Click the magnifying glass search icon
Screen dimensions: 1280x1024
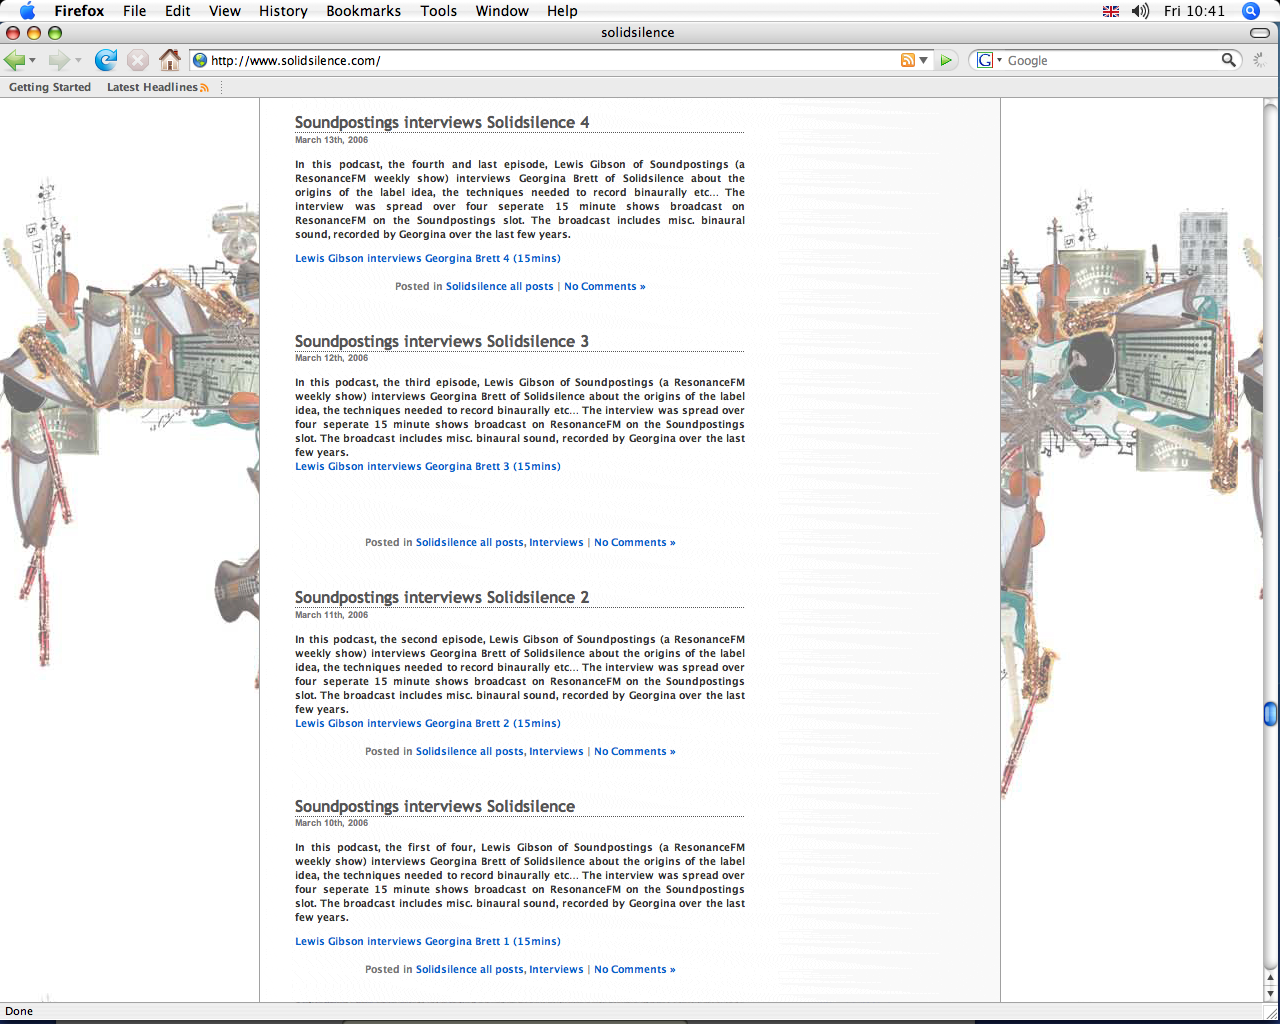[1228, 60]
